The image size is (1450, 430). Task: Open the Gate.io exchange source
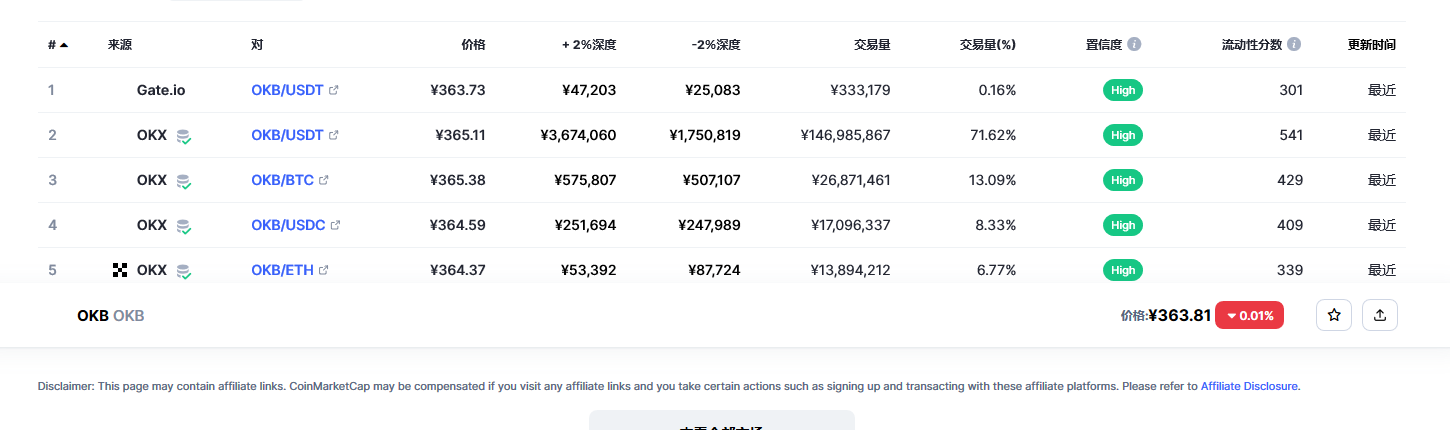click(x=161, y=91)
